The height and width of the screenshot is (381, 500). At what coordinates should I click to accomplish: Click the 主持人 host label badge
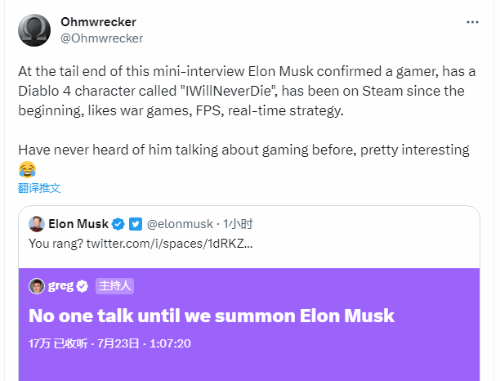point(115,286)
